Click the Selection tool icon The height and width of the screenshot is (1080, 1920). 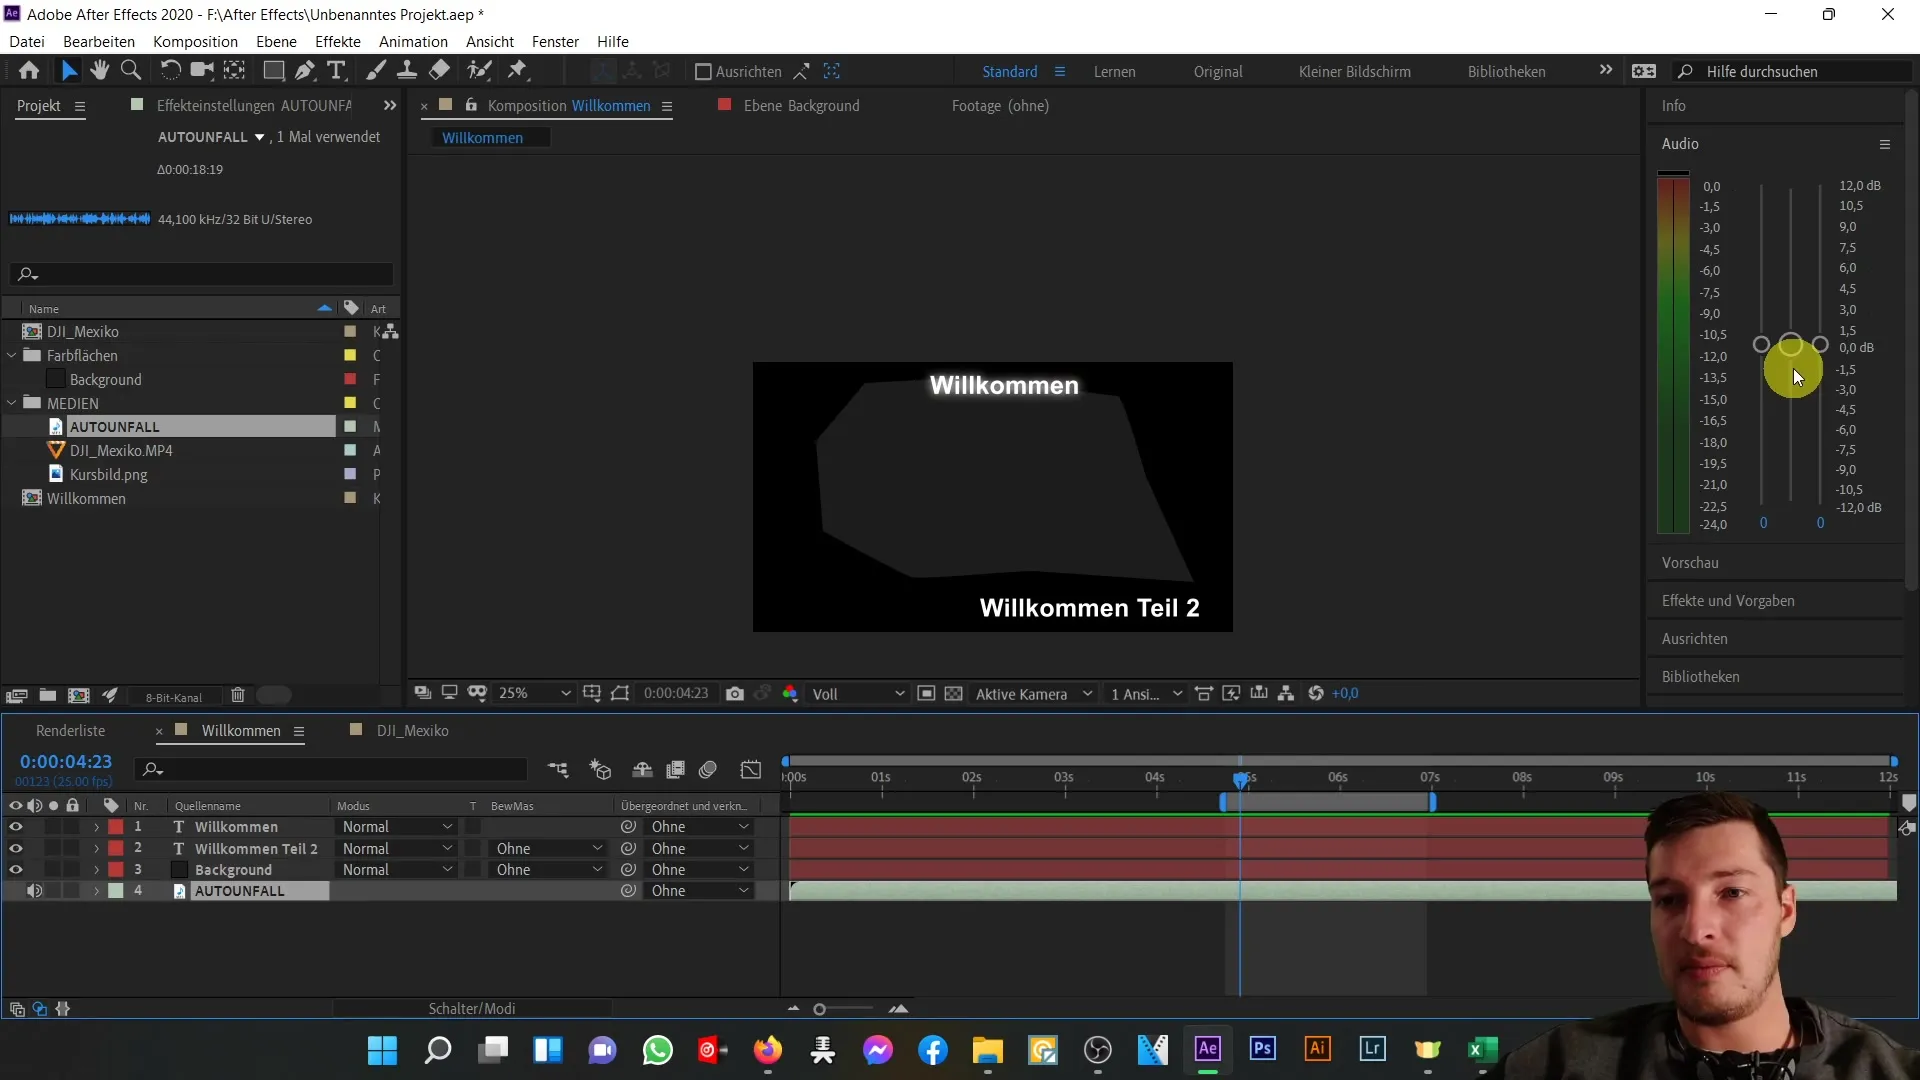pyautogui.click(x=69, y=70)
